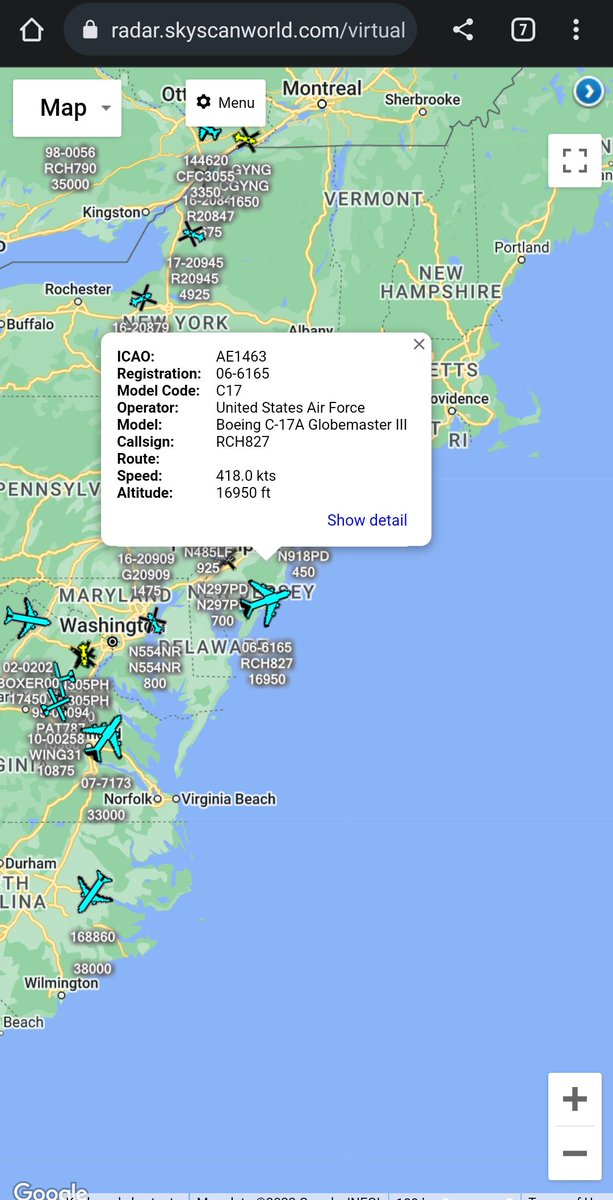
Task: Open the browser share icon
Action: [x=463, y=30]
